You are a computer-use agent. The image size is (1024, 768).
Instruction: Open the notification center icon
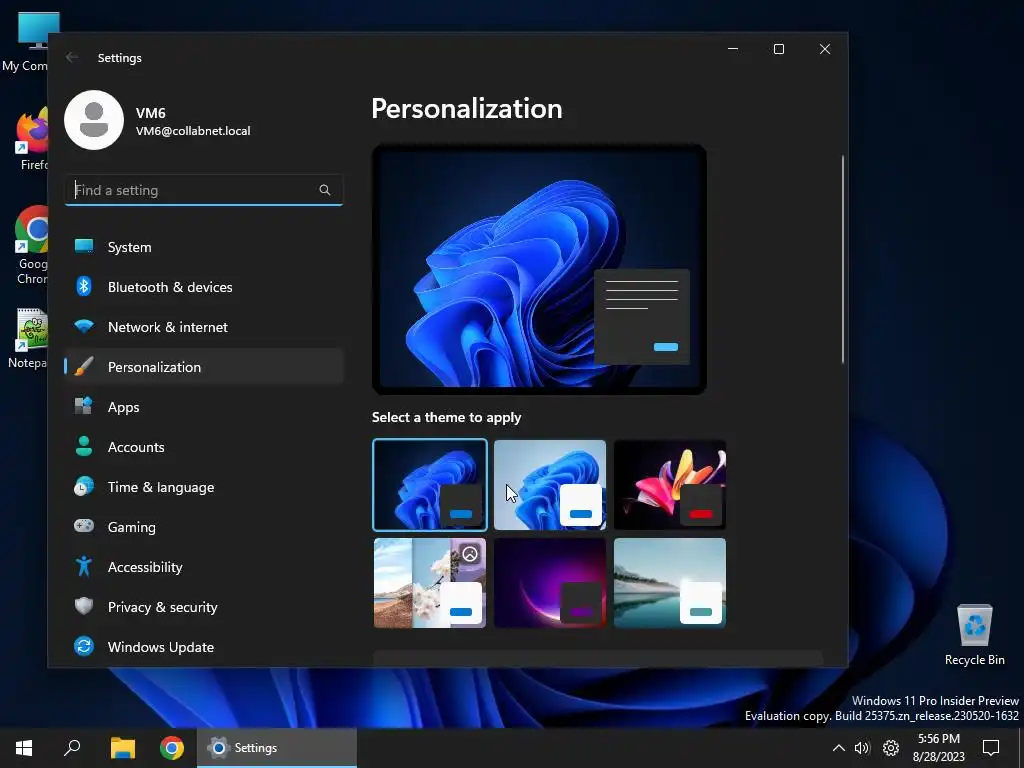pos(991,748)
